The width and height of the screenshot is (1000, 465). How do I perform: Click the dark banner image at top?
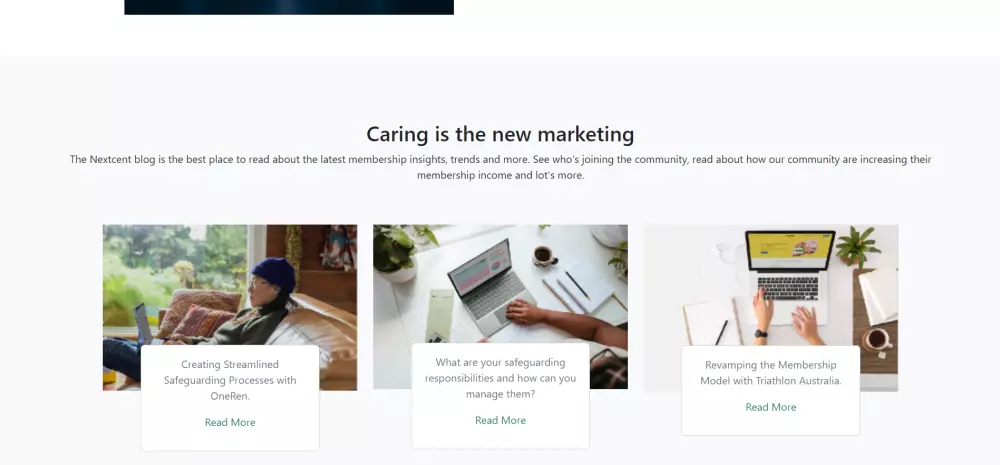[x=288, y=7]
